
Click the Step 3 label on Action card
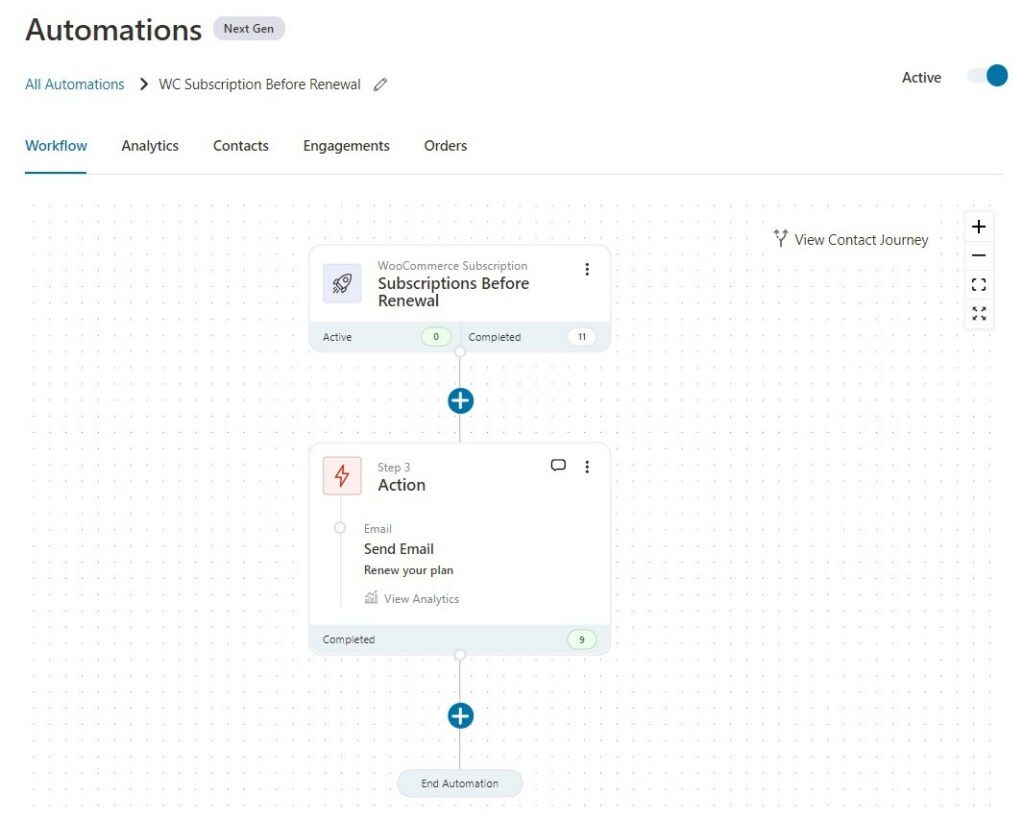(x=393, y=467)
